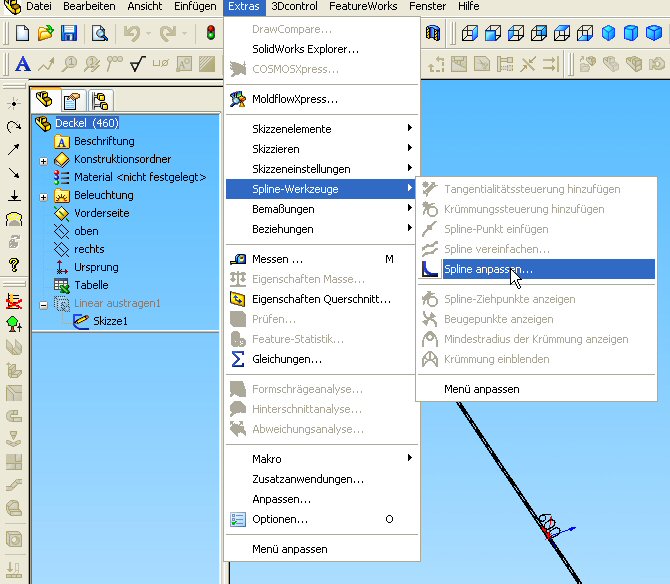Choose Menü anpassen in spline submenu
Screen dimensions: 670x584
[482, 389]
